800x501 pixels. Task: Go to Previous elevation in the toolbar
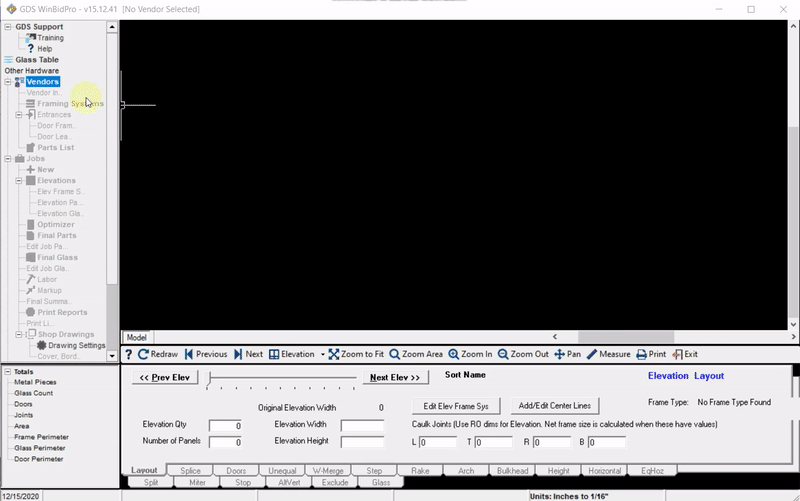point(206,354)
